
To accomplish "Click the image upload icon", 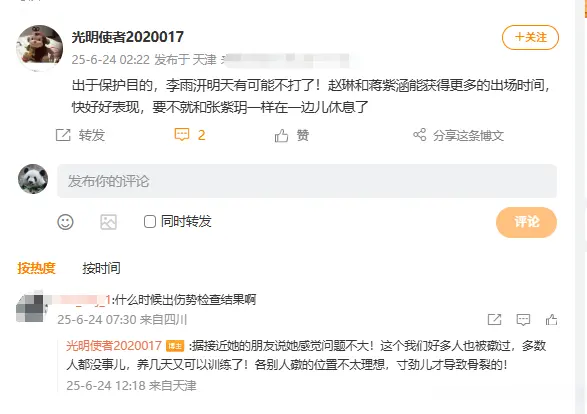I will point(109,222).
